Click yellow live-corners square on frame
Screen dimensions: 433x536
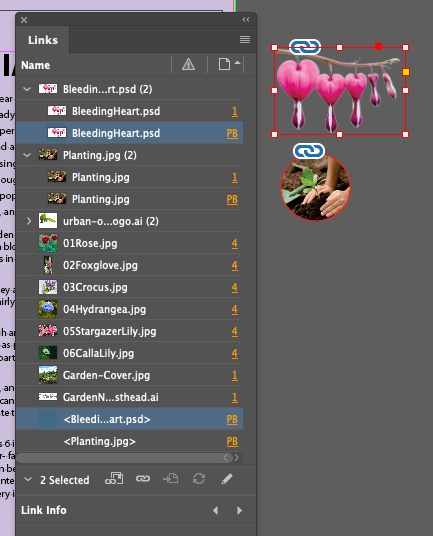[x=406, y=72]
